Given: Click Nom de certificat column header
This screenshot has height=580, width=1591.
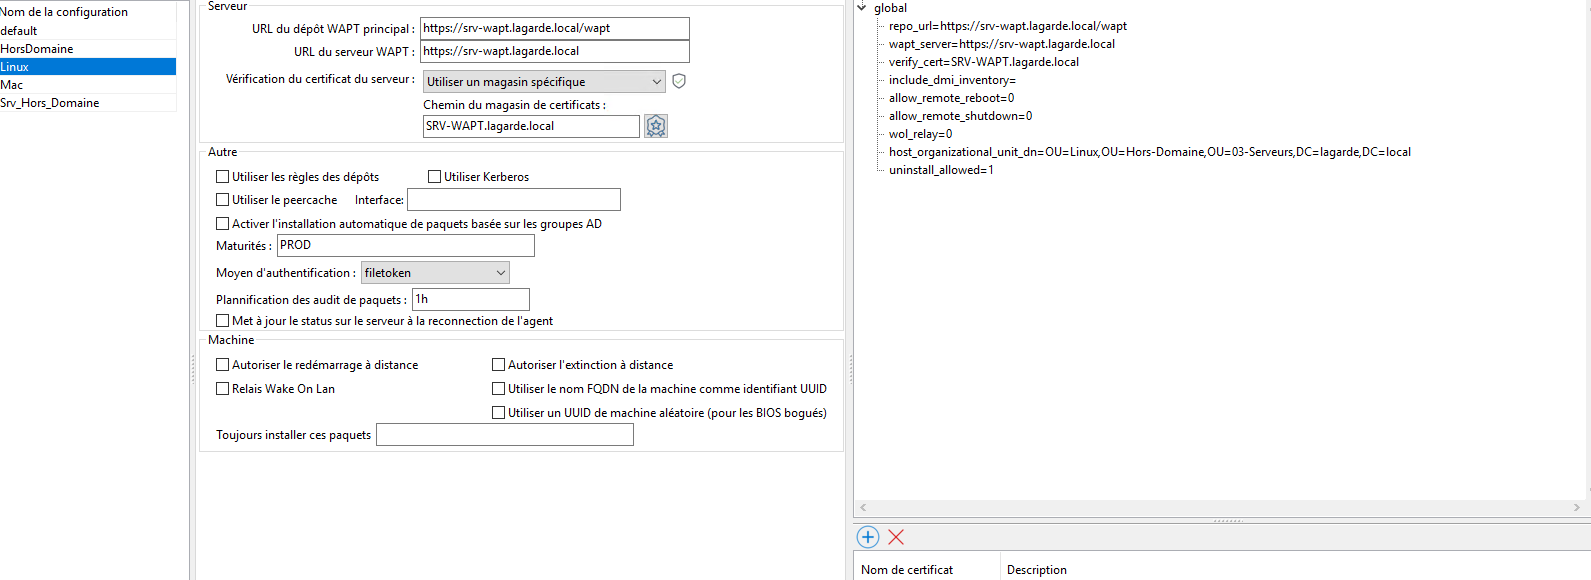Looking at the screenshot, I should (907, 570).
